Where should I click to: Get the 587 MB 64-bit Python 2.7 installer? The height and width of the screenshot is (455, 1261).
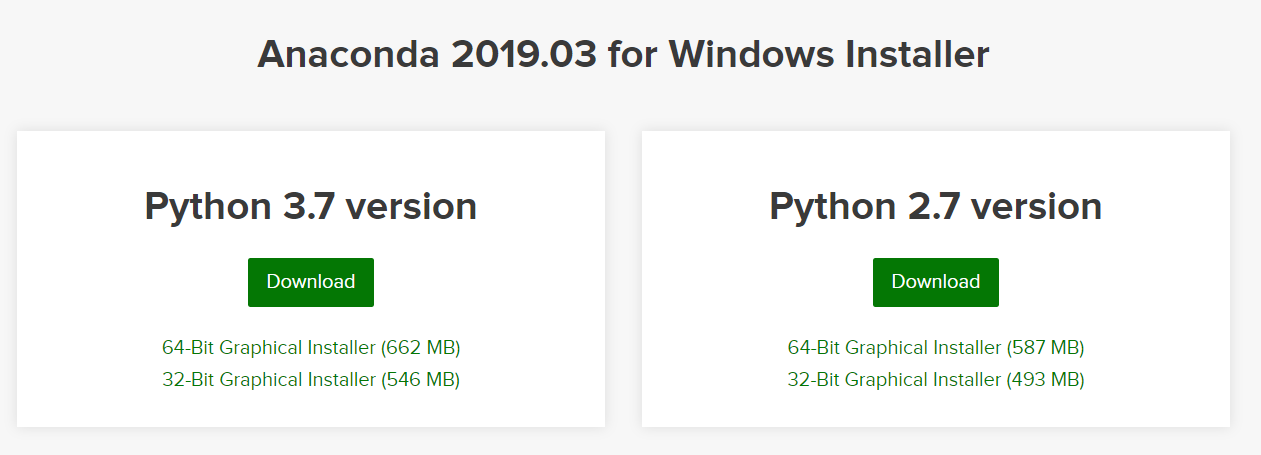point(935,348)
